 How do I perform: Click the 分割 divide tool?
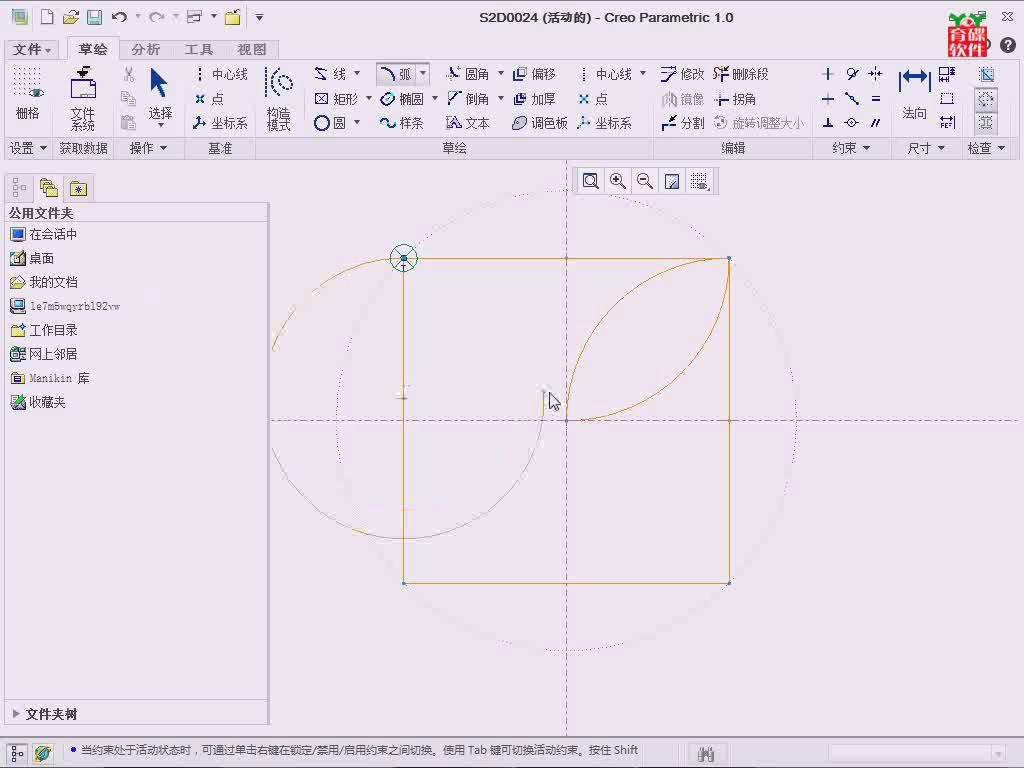click(682, 123)
